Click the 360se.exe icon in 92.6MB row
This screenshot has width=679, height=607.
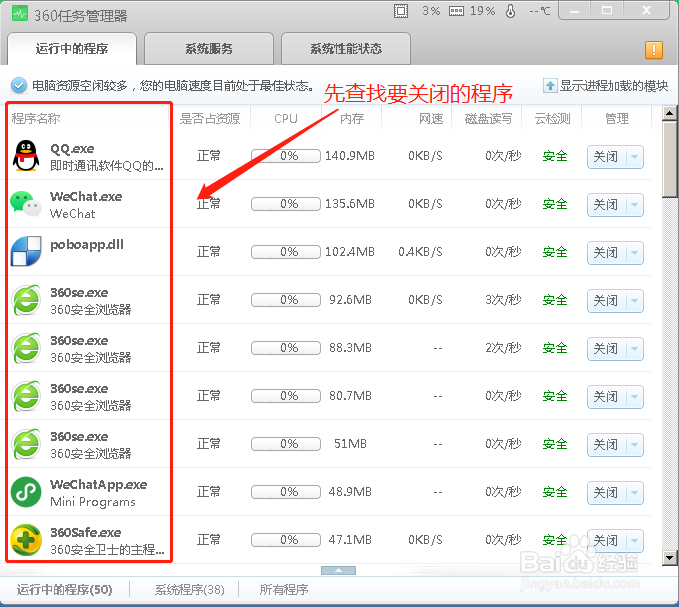(26, 300)
